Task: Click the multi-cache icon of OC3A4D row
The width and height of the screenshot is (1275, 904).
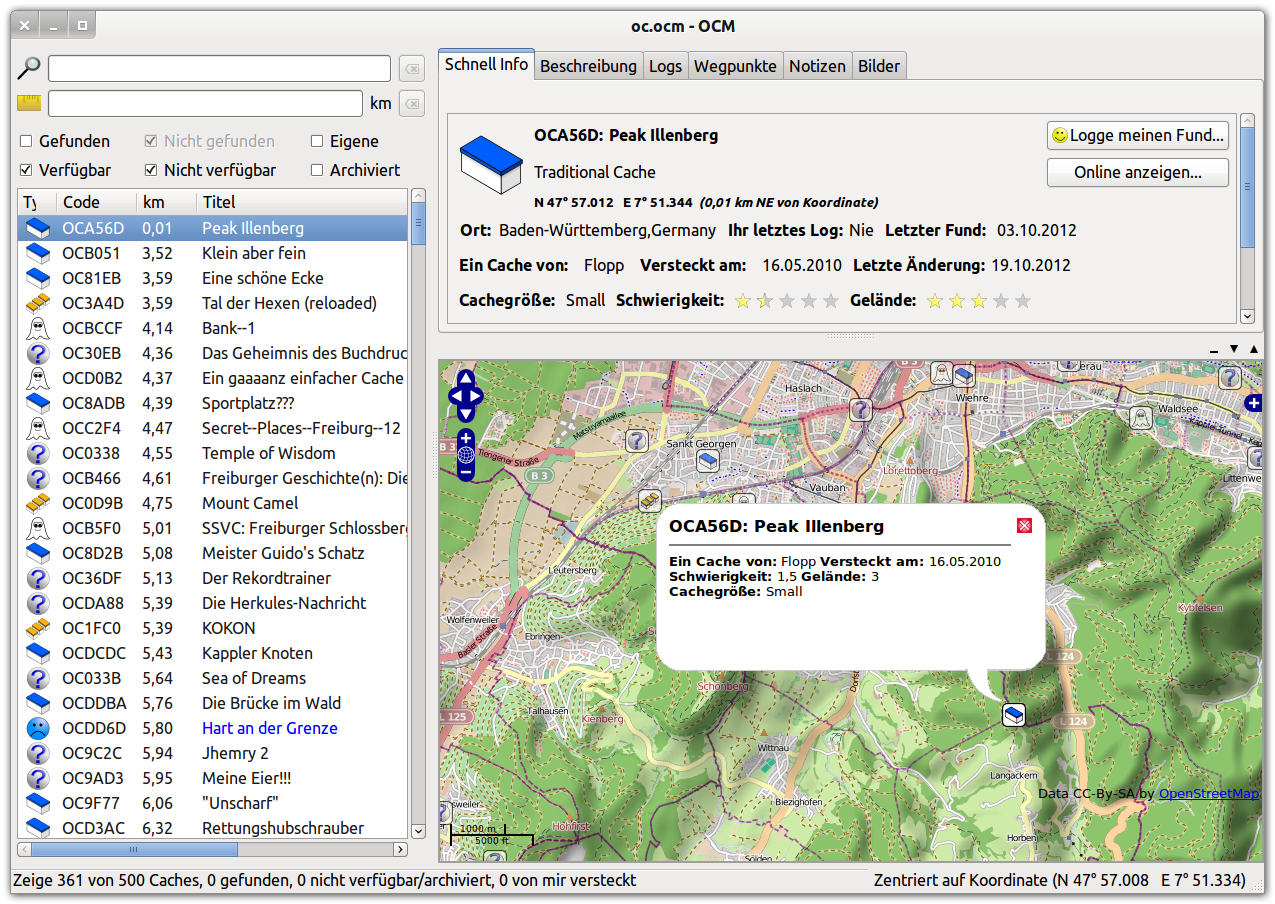Action: coord(37,303)
